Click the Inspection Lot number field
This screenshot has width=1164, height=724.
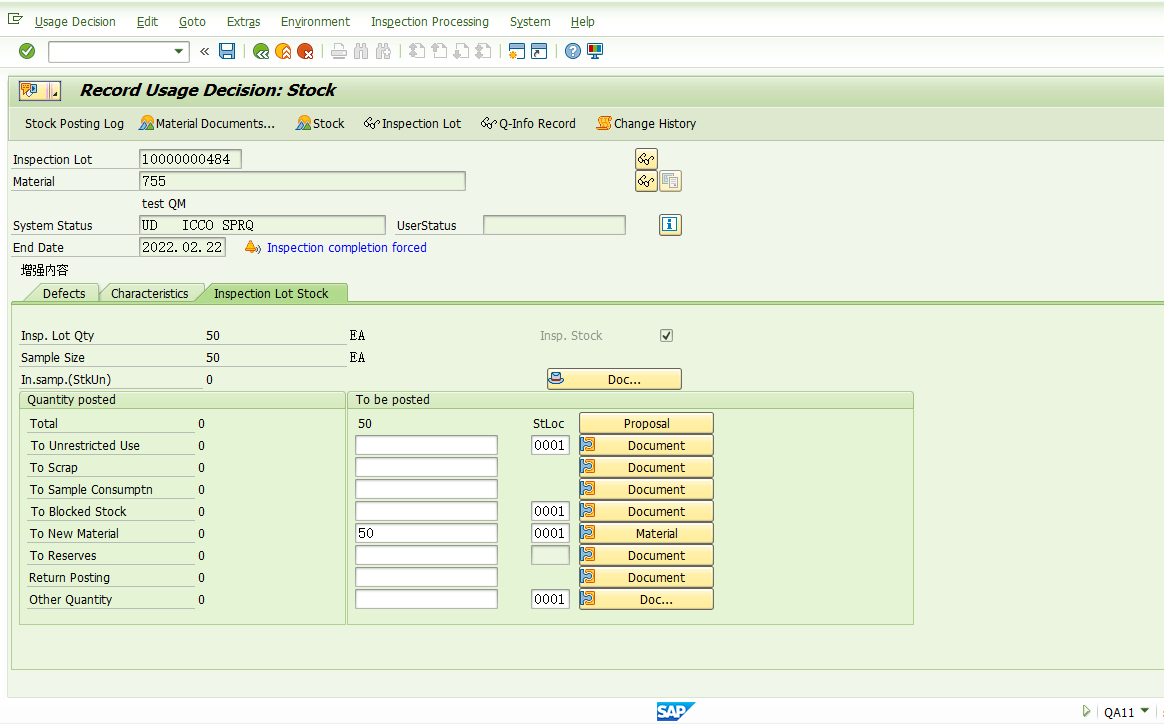[x=190, y=159]
